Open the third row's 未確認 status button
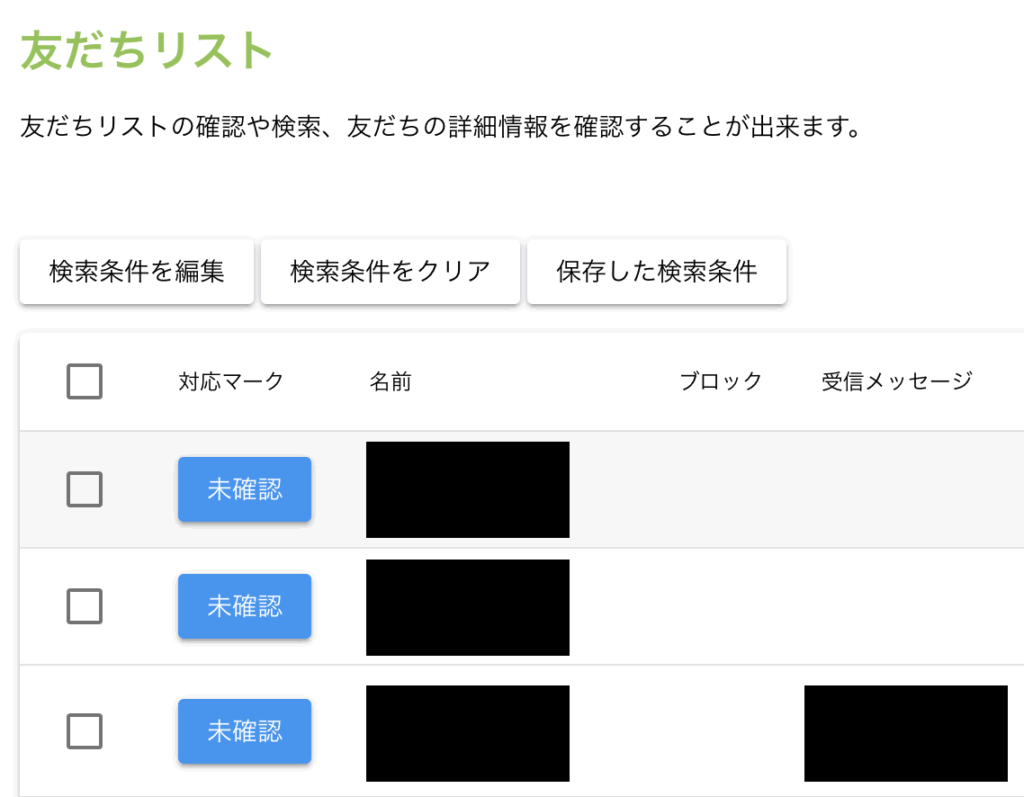Image resolution: width=1024 pixels, height=797 pixels. click(x=244, y=731)
